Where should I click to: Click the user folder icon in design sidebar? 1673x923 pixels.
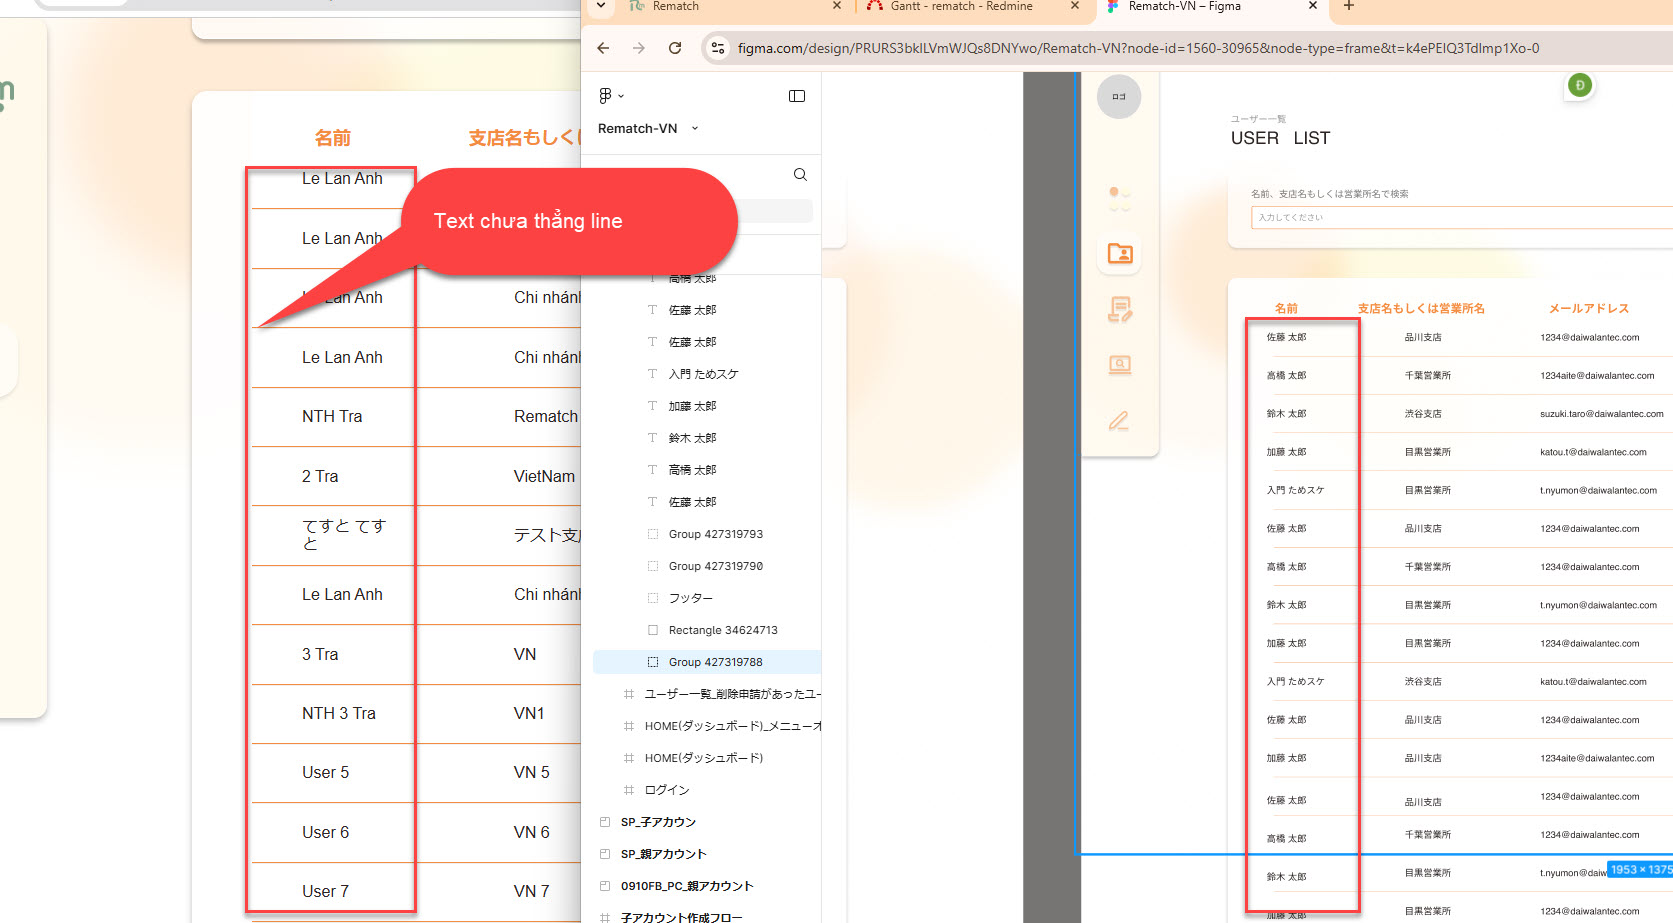[x=1120, y=254]
